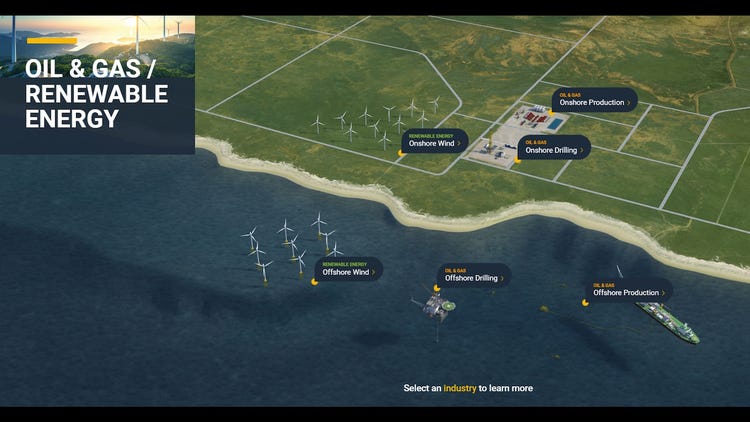Click the wind turbine header photo
This screenshot has width=750, height=422.
coord(98,47)
